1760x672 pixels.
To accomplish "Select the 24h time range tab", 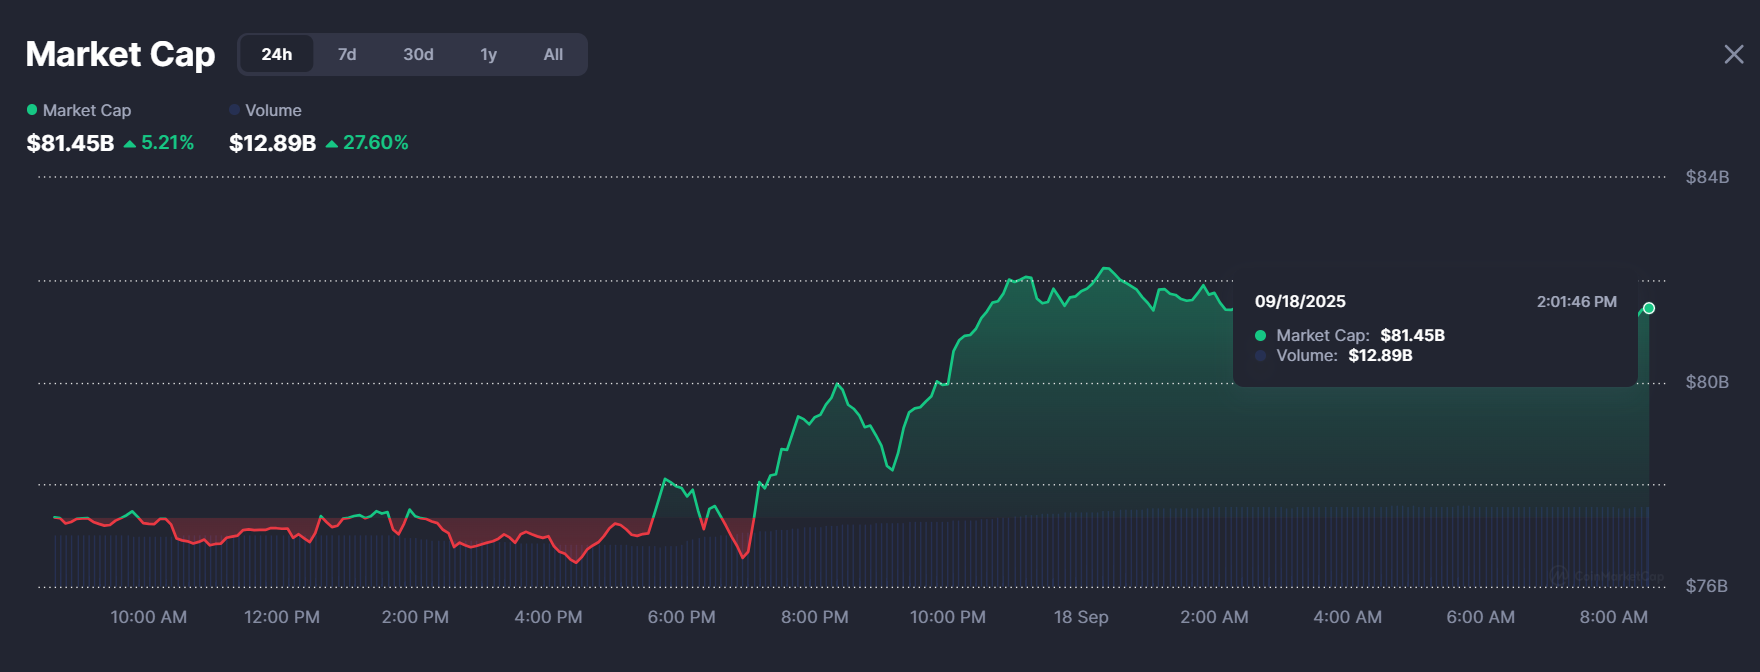I will tap(277, 54).
